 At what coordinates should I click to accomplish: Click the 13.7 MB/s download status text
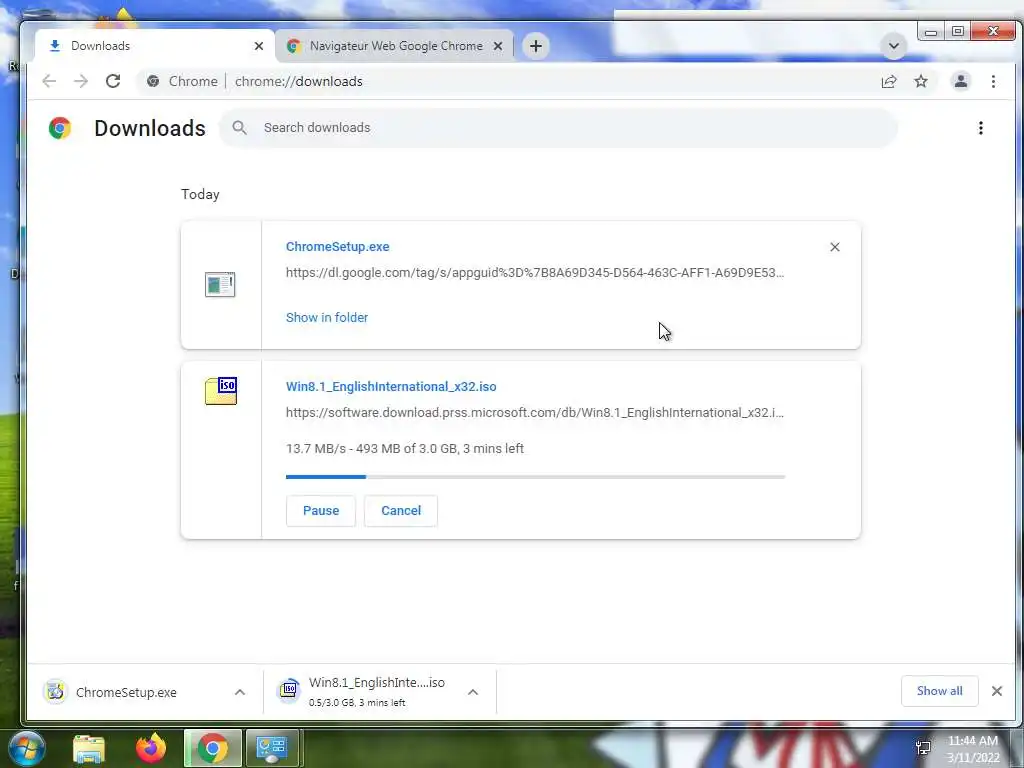pyautogui.click(x=405, y=449)
